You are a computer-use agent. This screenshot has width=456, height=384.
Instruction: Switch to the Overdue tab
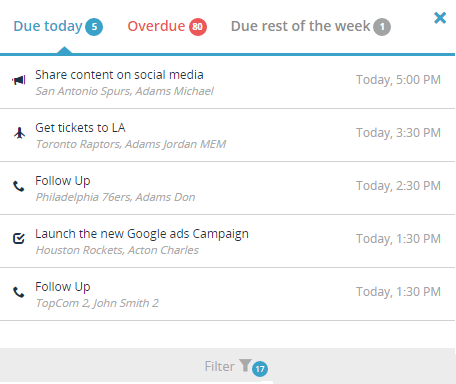(156, 26)
